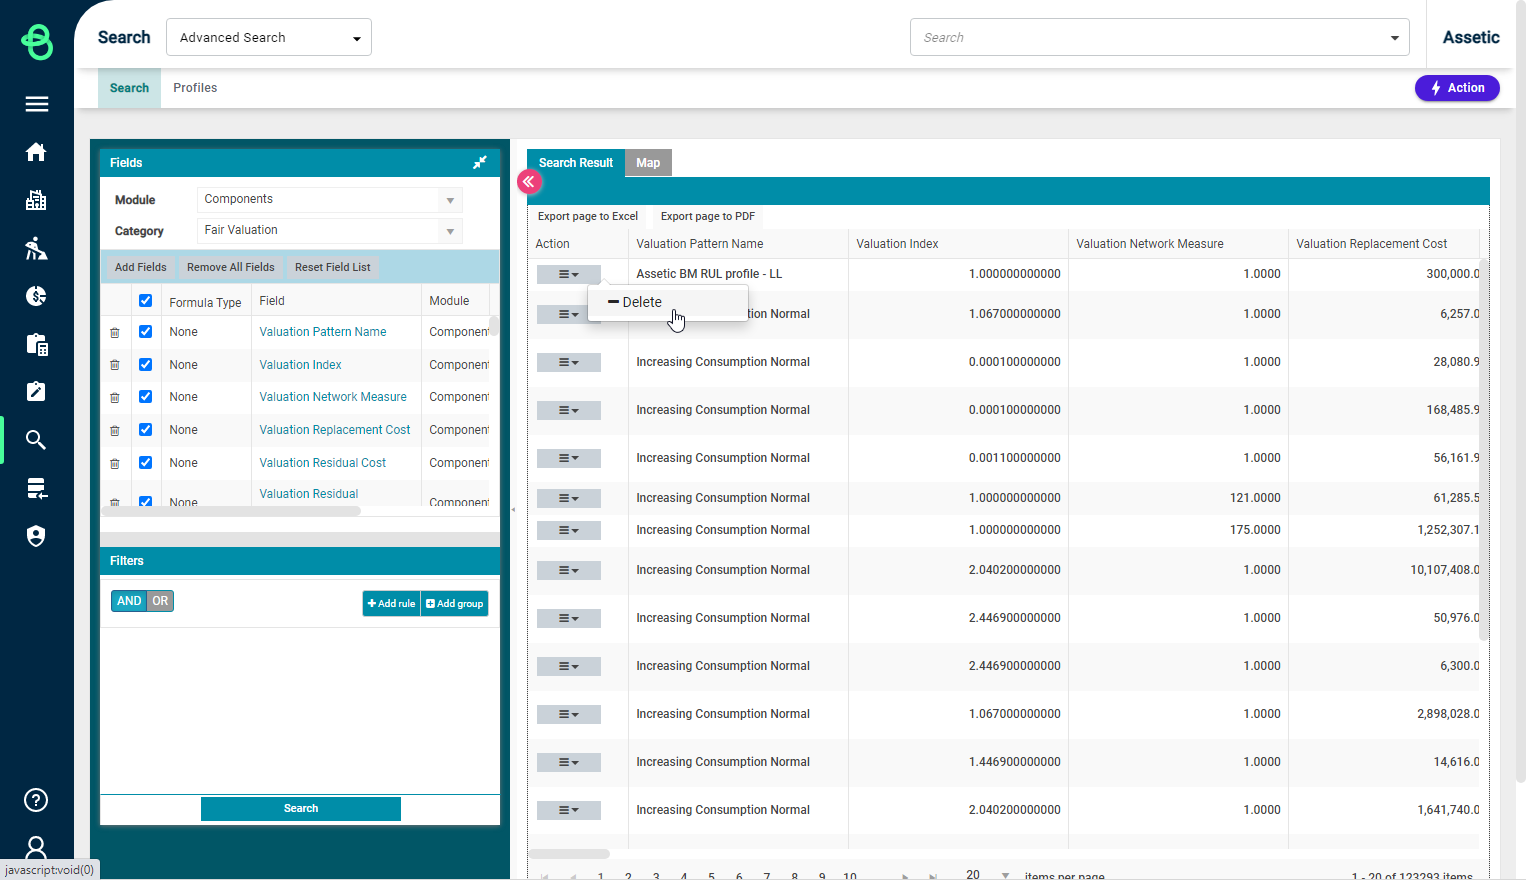Open the security shield sidebar icon

coord(36,536)
